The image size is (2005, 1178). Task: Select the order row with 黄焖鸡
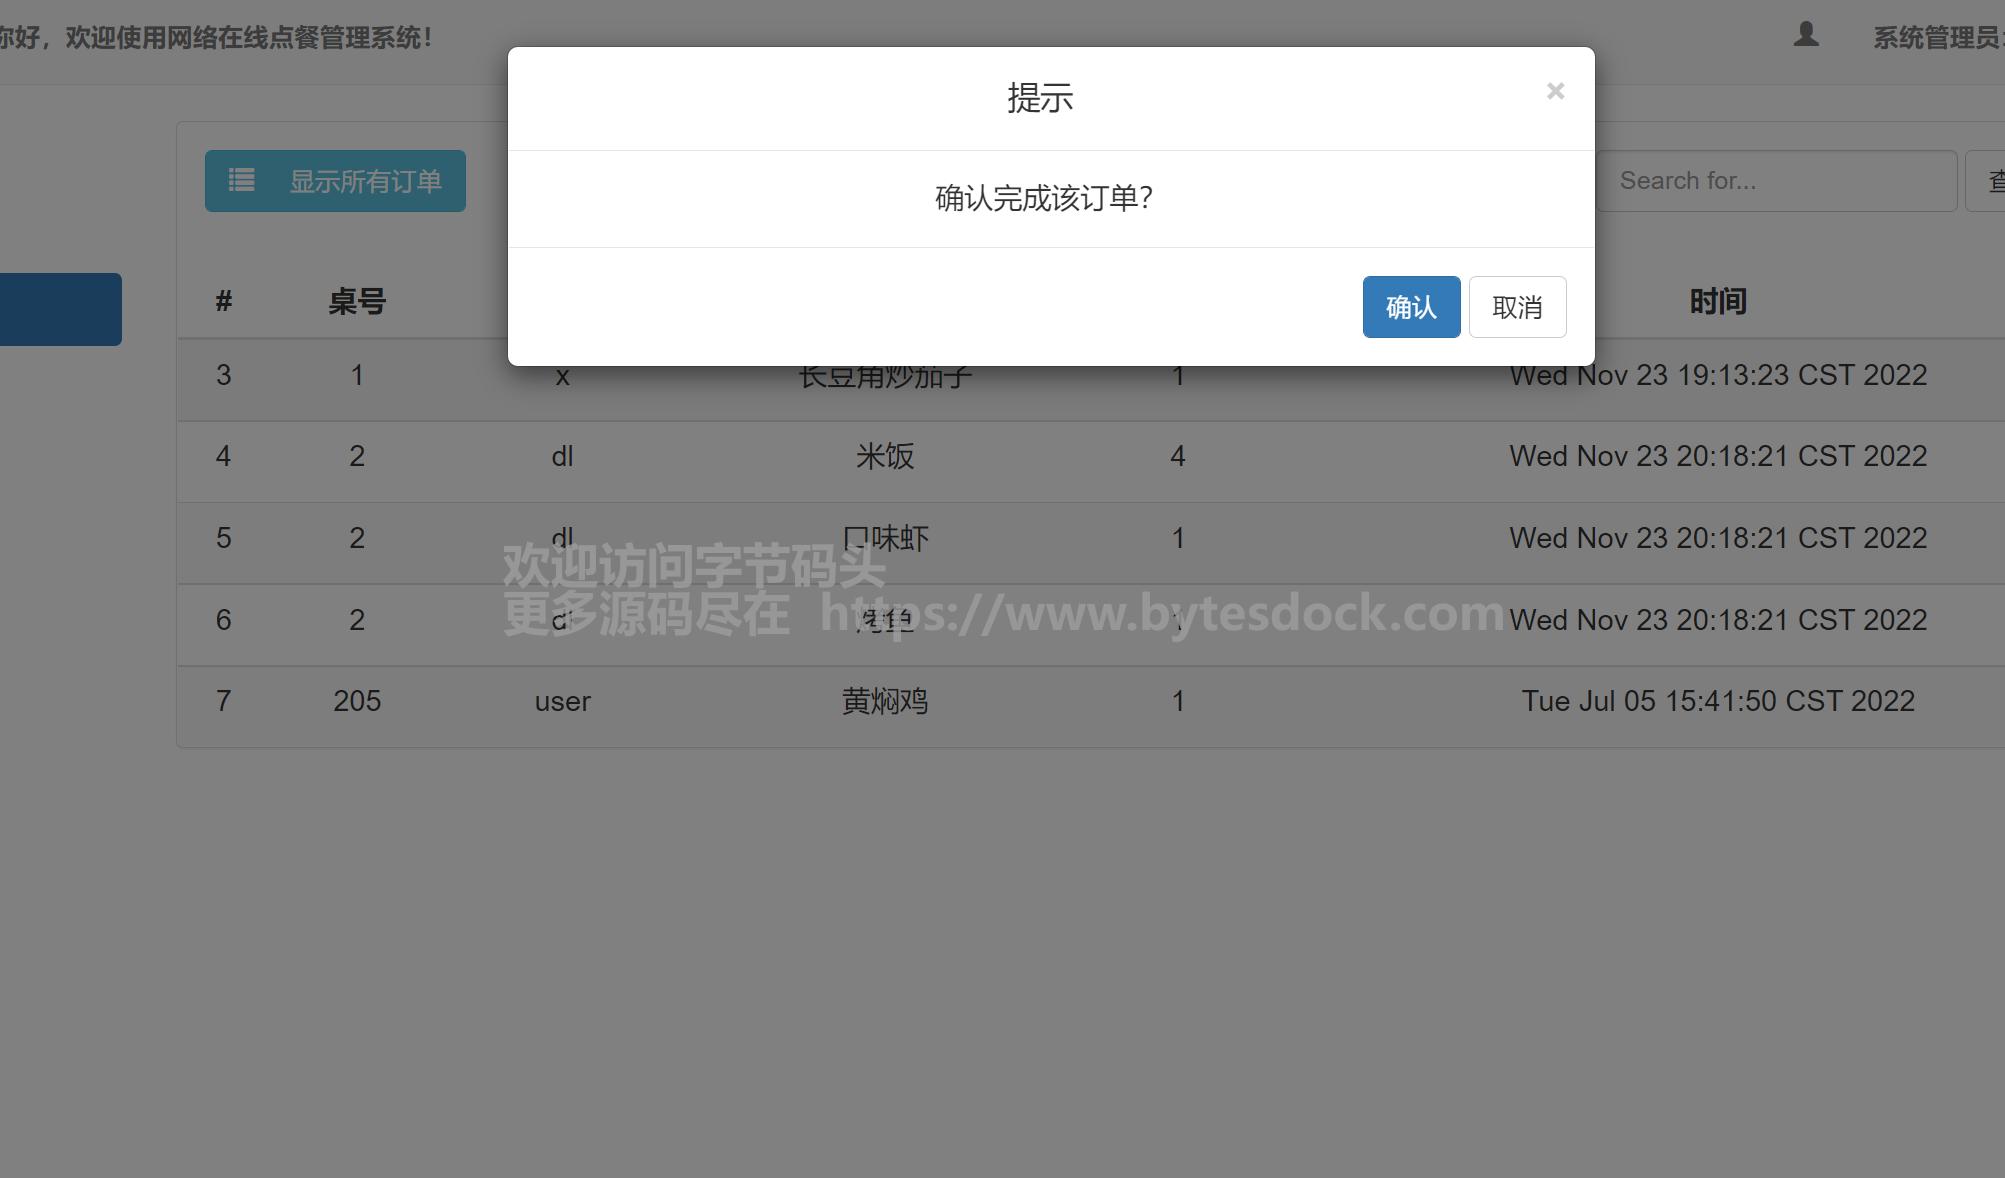tap(884, 702)
